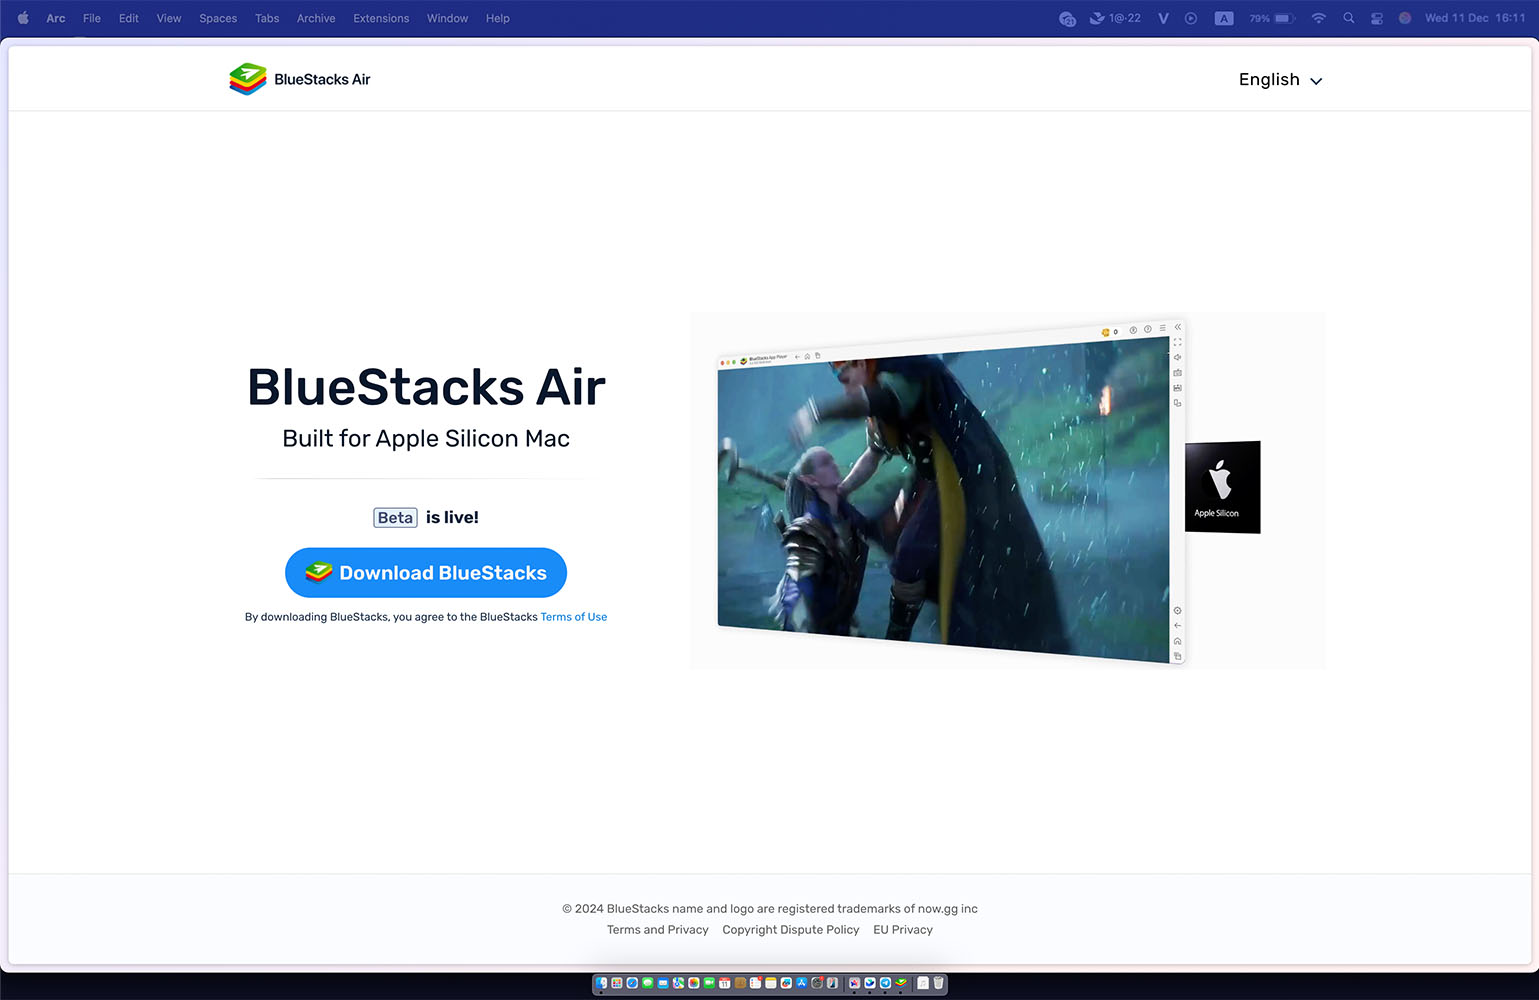The image size is (1539, 1000).
Task: Open the Arc application menu
Action: tap(56, 18)
